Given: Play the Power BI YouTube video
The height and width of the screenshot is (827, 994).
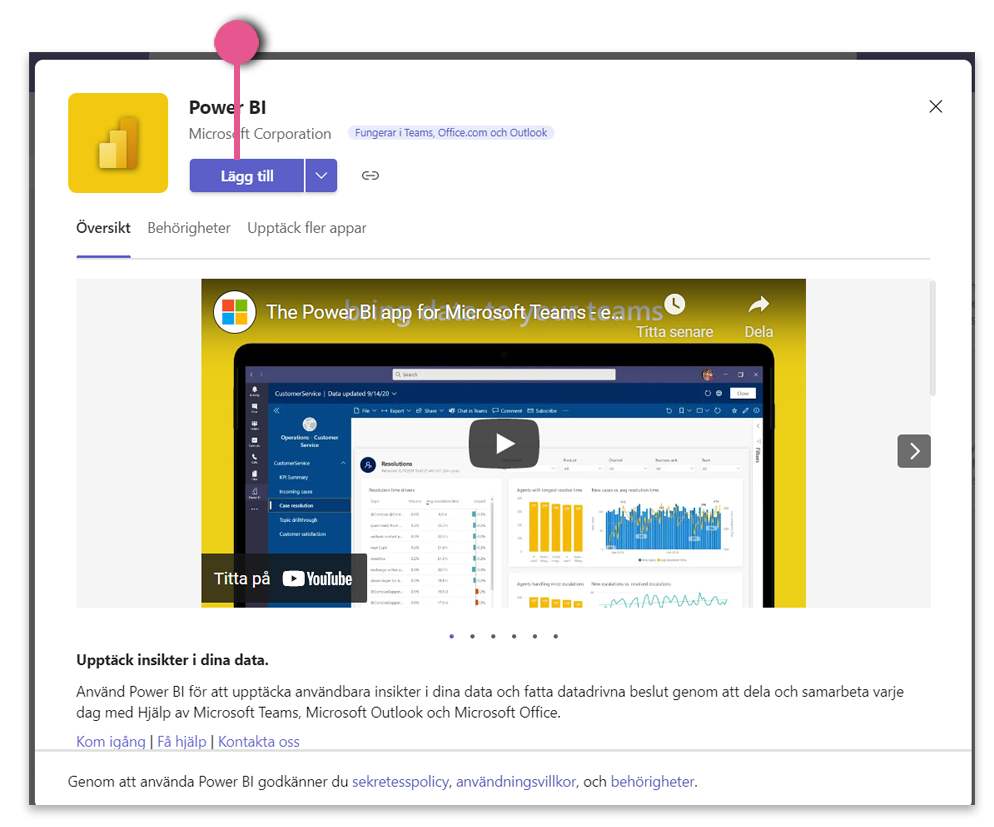Looking at the screenshot, I should [x=504, y=444].
